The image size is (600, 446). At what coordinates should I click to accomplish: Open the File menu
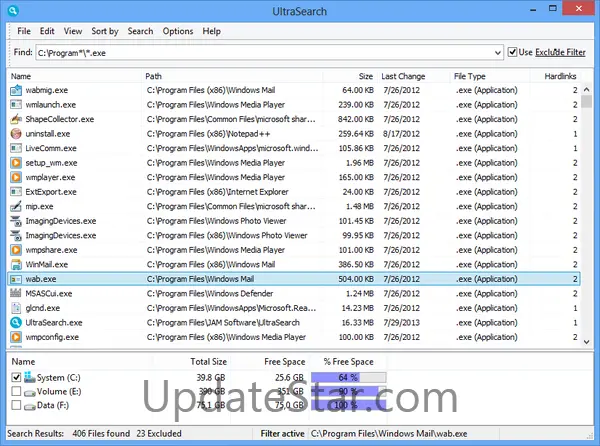coord(24,31)
